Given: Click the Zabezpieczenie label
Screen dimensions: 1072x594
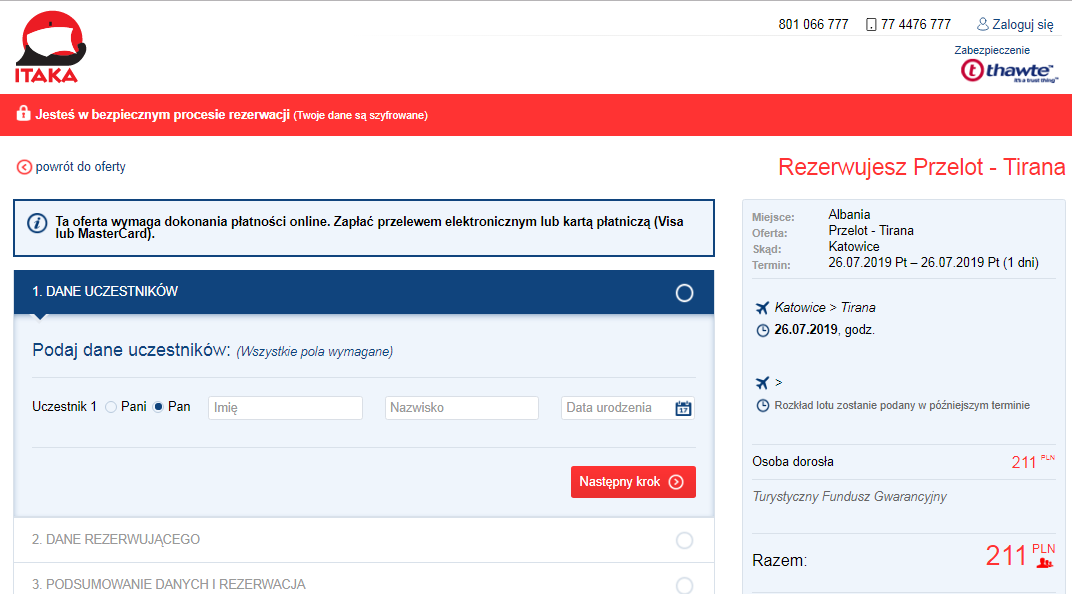Looking at the screenshot, I should click(x=992, y=50).
